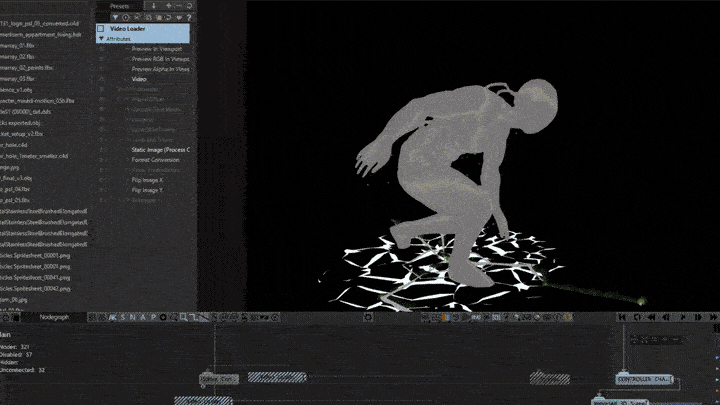Select the blue hatched disabled node in nodegraph

277,377
